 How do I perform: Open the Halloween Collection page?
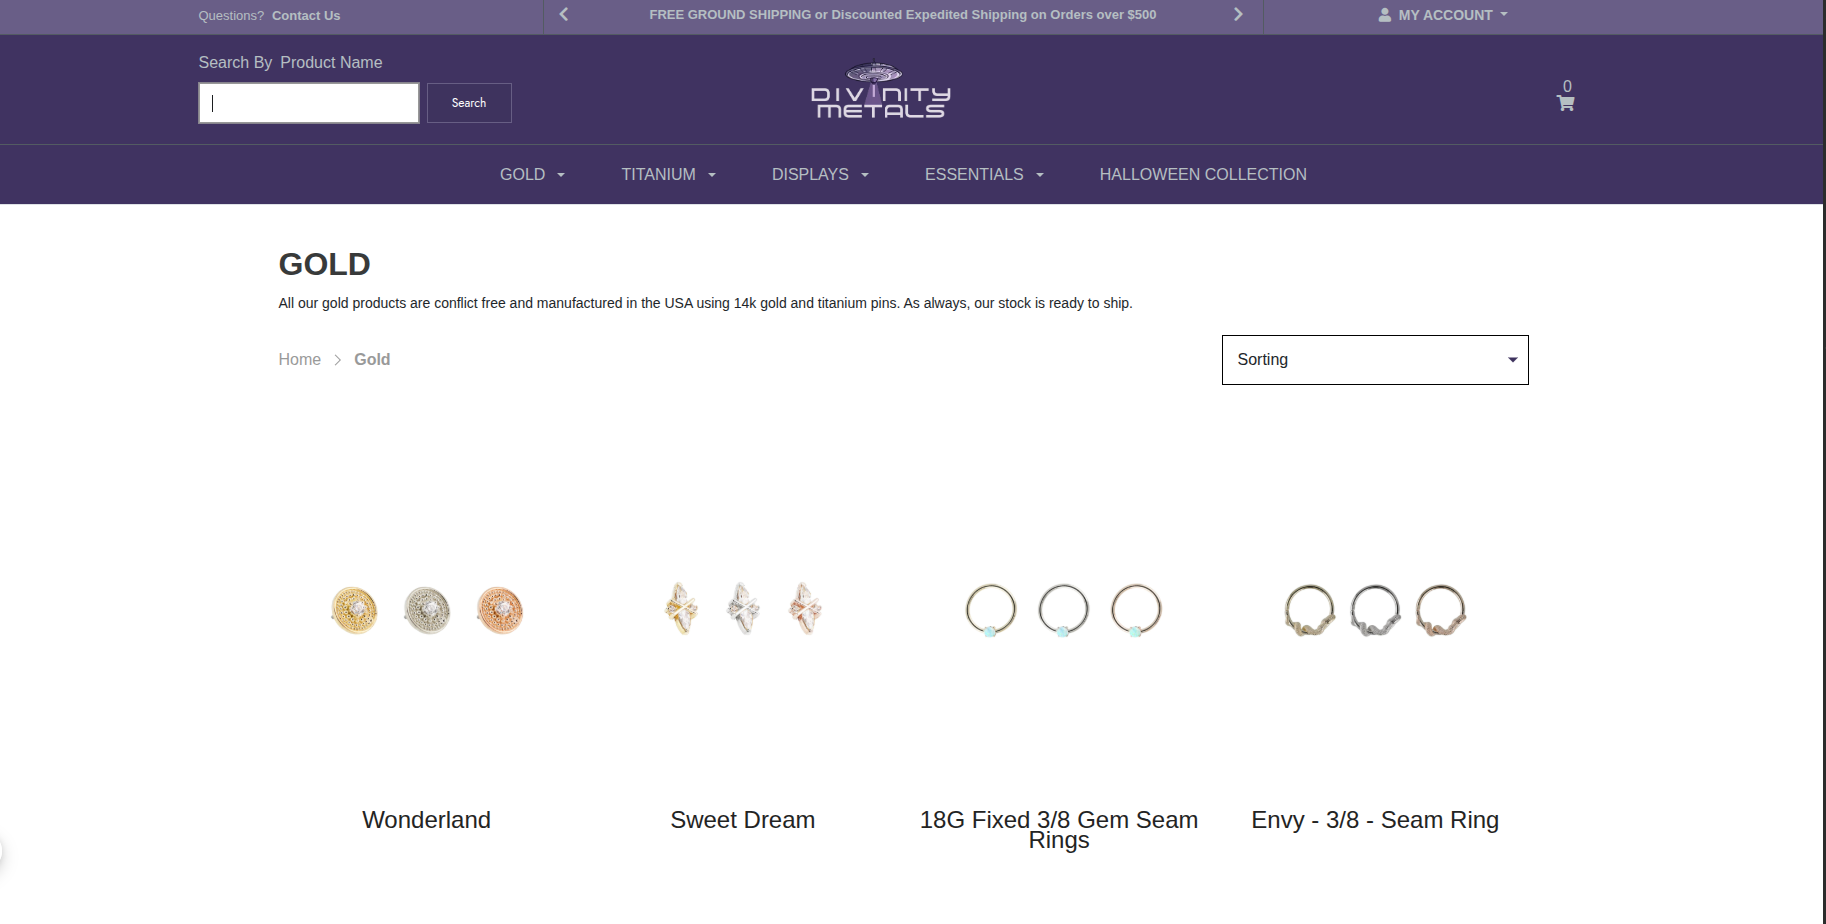click(1202, 175)
